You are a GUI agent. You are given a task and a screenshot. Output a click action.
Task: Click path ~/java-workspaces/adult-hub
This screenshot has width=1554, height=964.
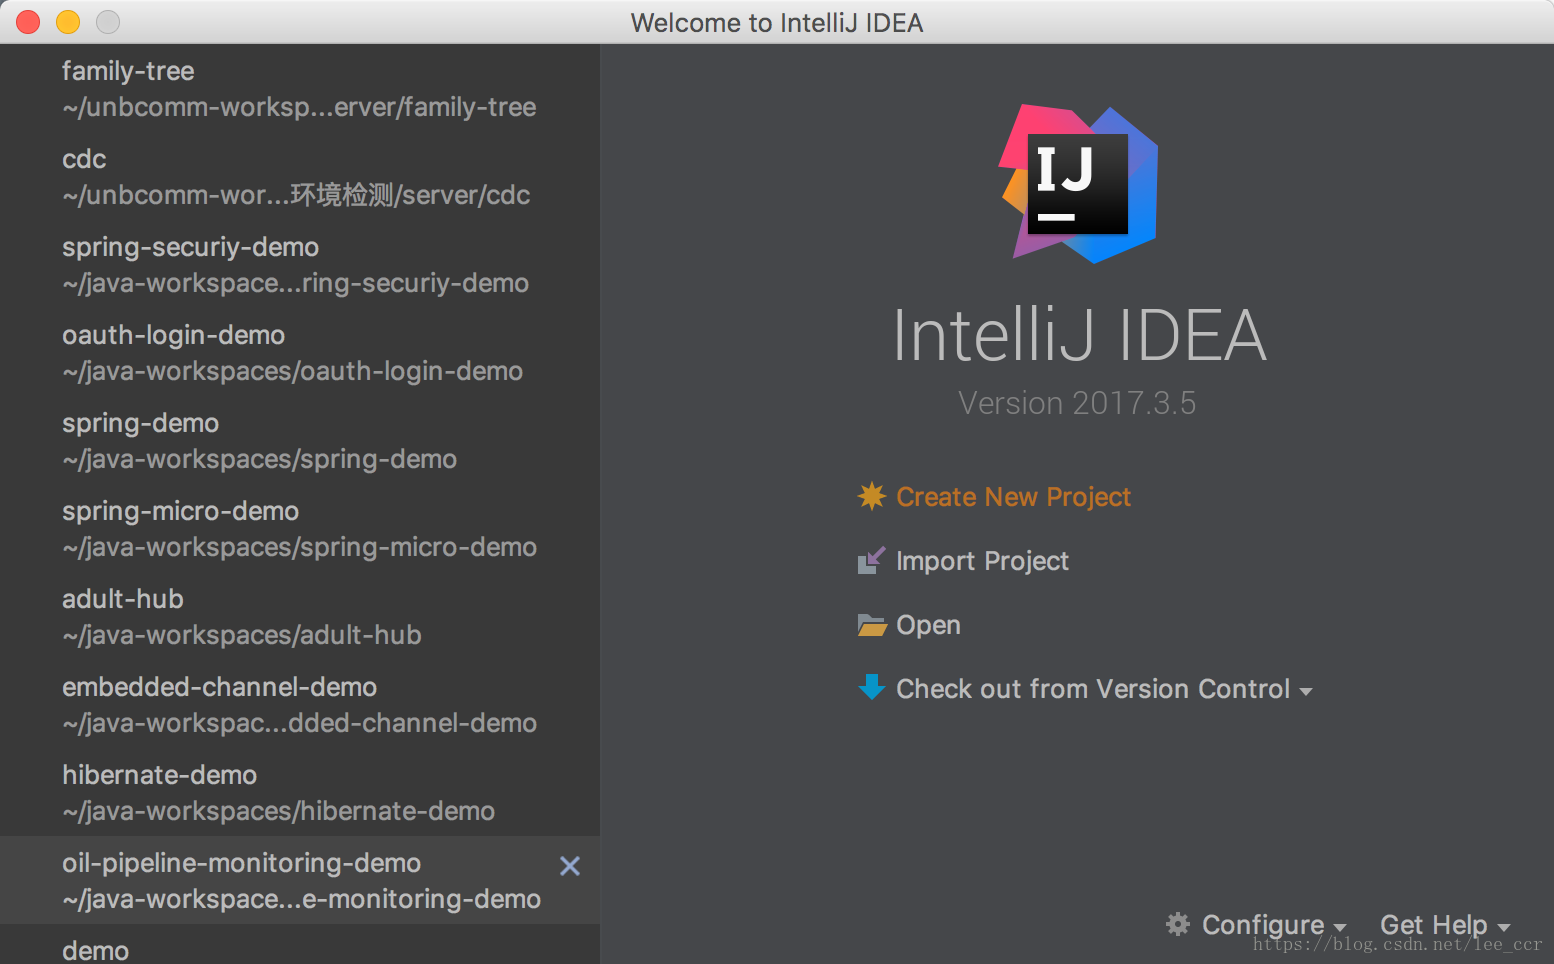click(x=241, y=635)
